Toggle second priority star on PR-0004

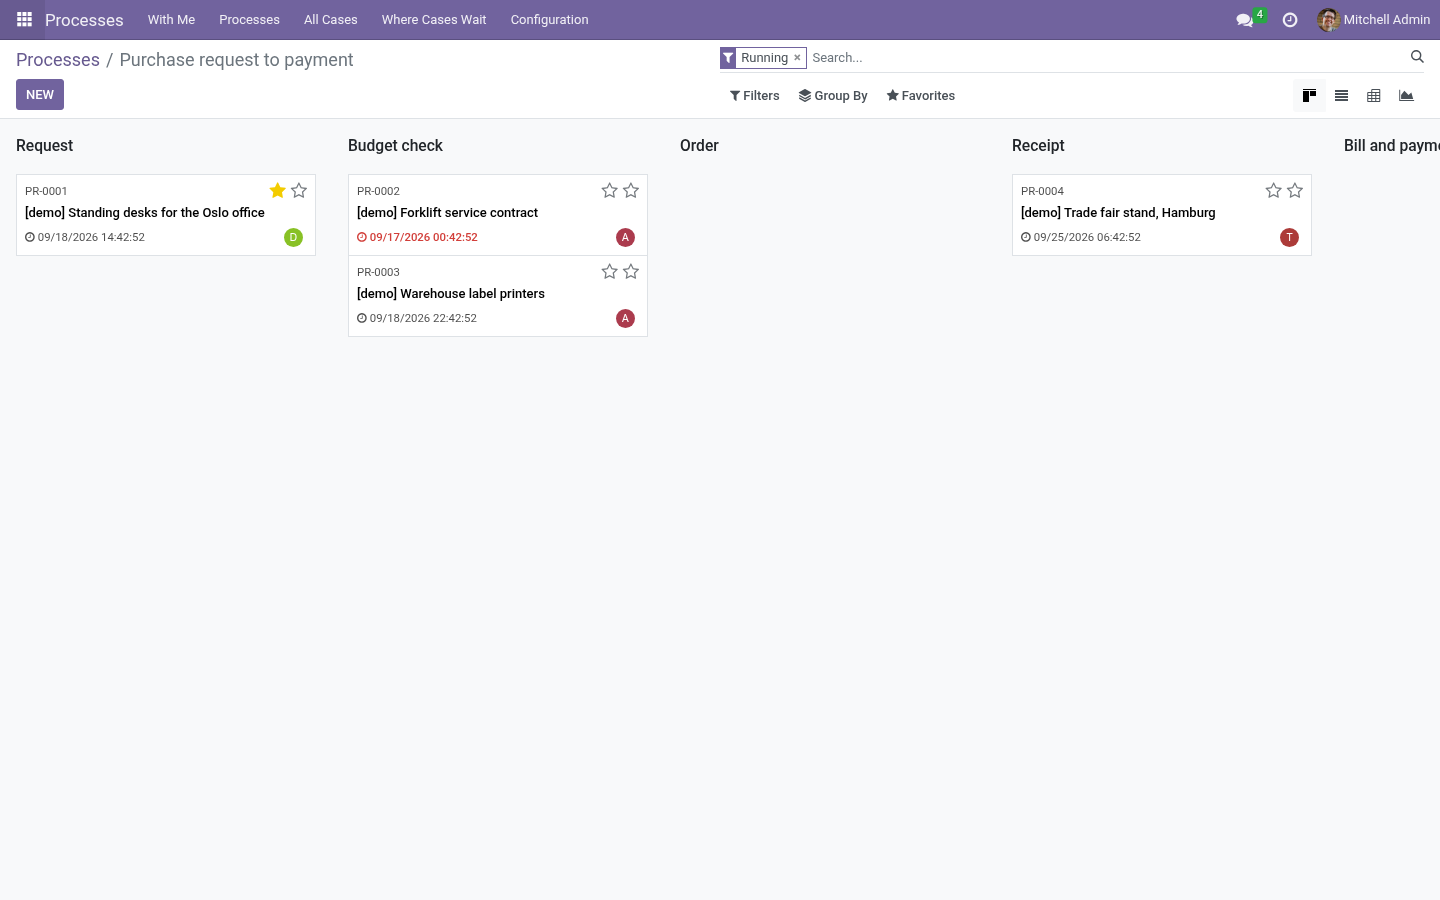point(1295,190)
